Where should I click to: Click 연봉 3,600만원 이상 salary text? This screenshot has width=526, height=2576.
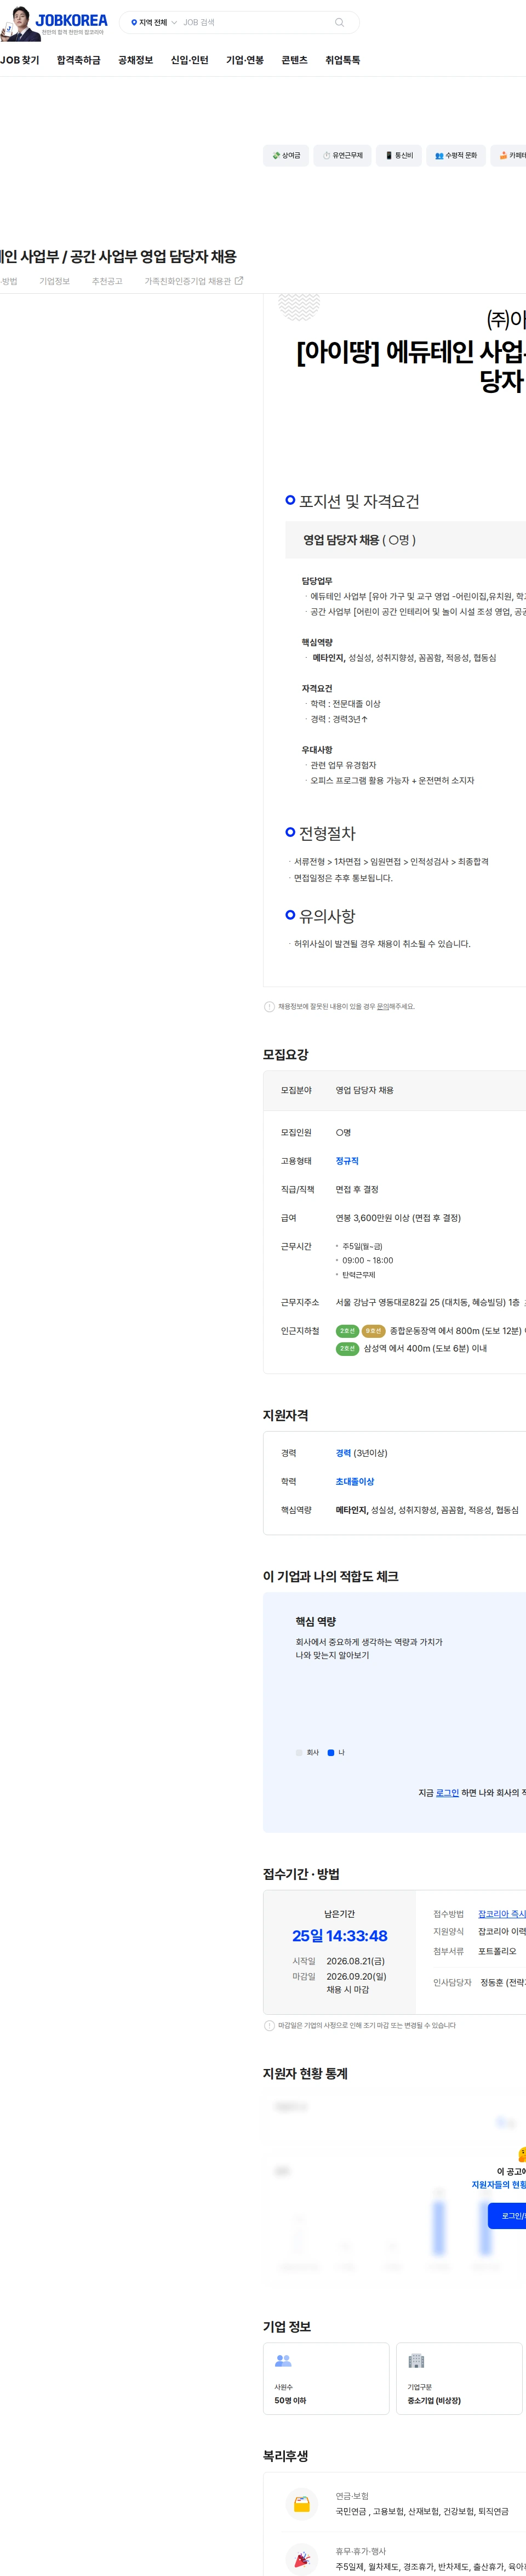point(398,1218)
